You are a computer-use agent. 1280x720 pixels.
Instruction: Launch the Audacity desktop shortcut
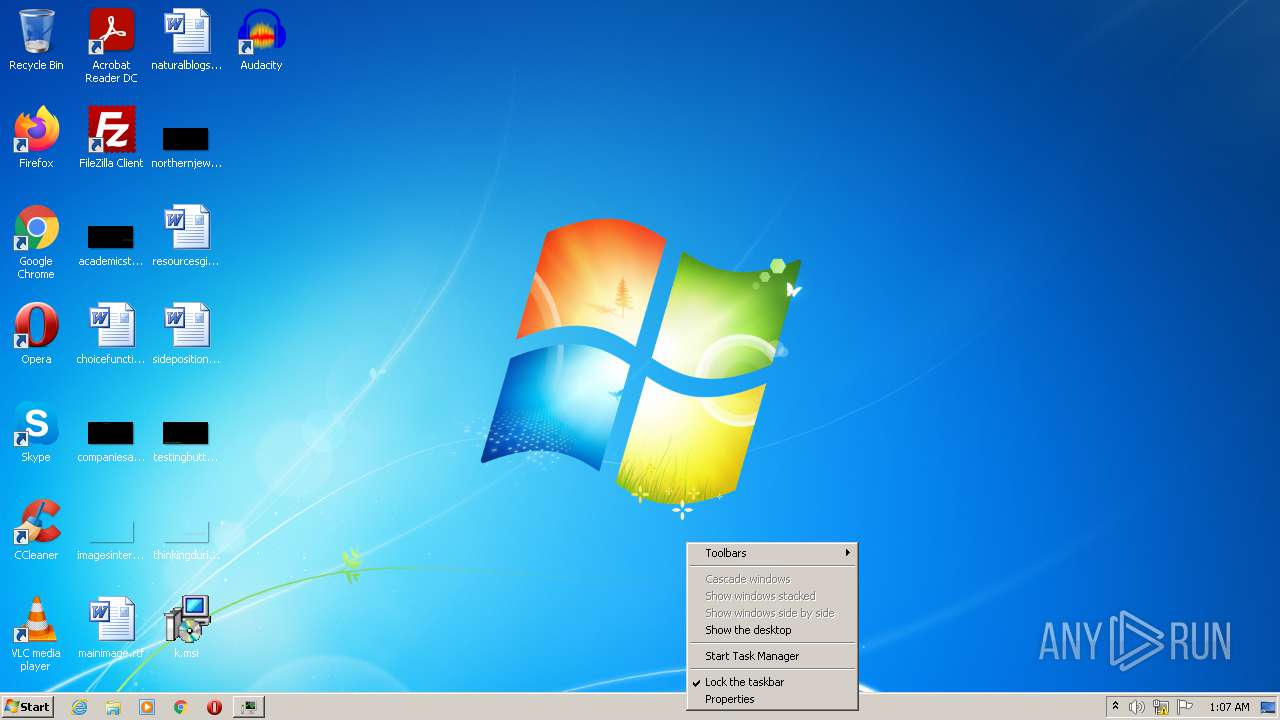pos(261,40)
